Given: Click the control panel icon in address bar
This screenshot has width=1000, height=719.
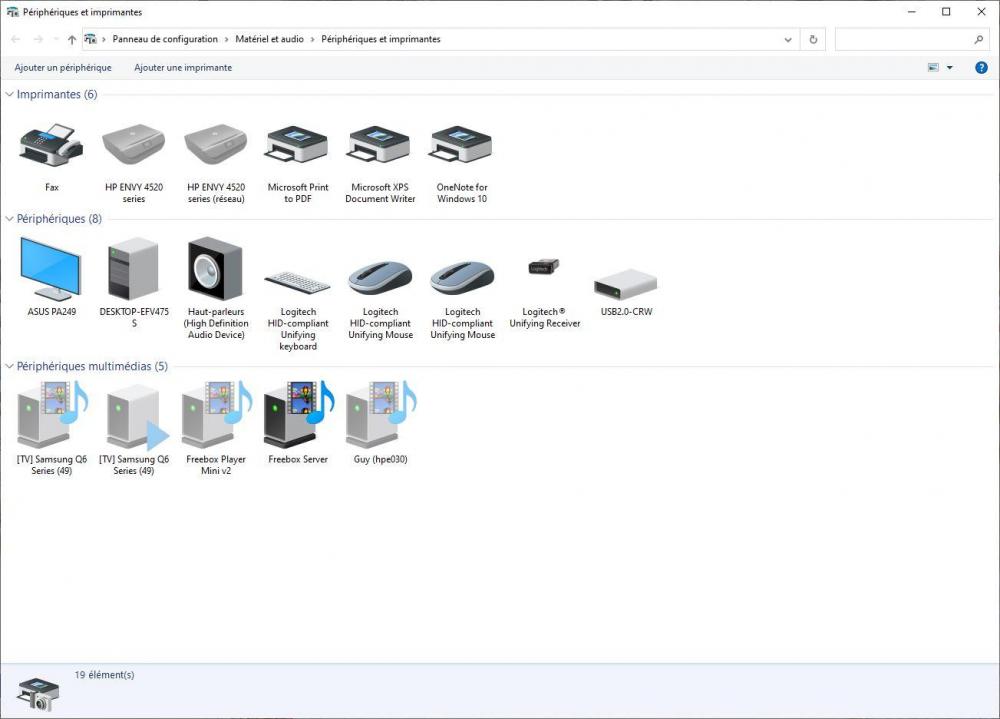Looking at the screenshot, I should pos(91,40).
